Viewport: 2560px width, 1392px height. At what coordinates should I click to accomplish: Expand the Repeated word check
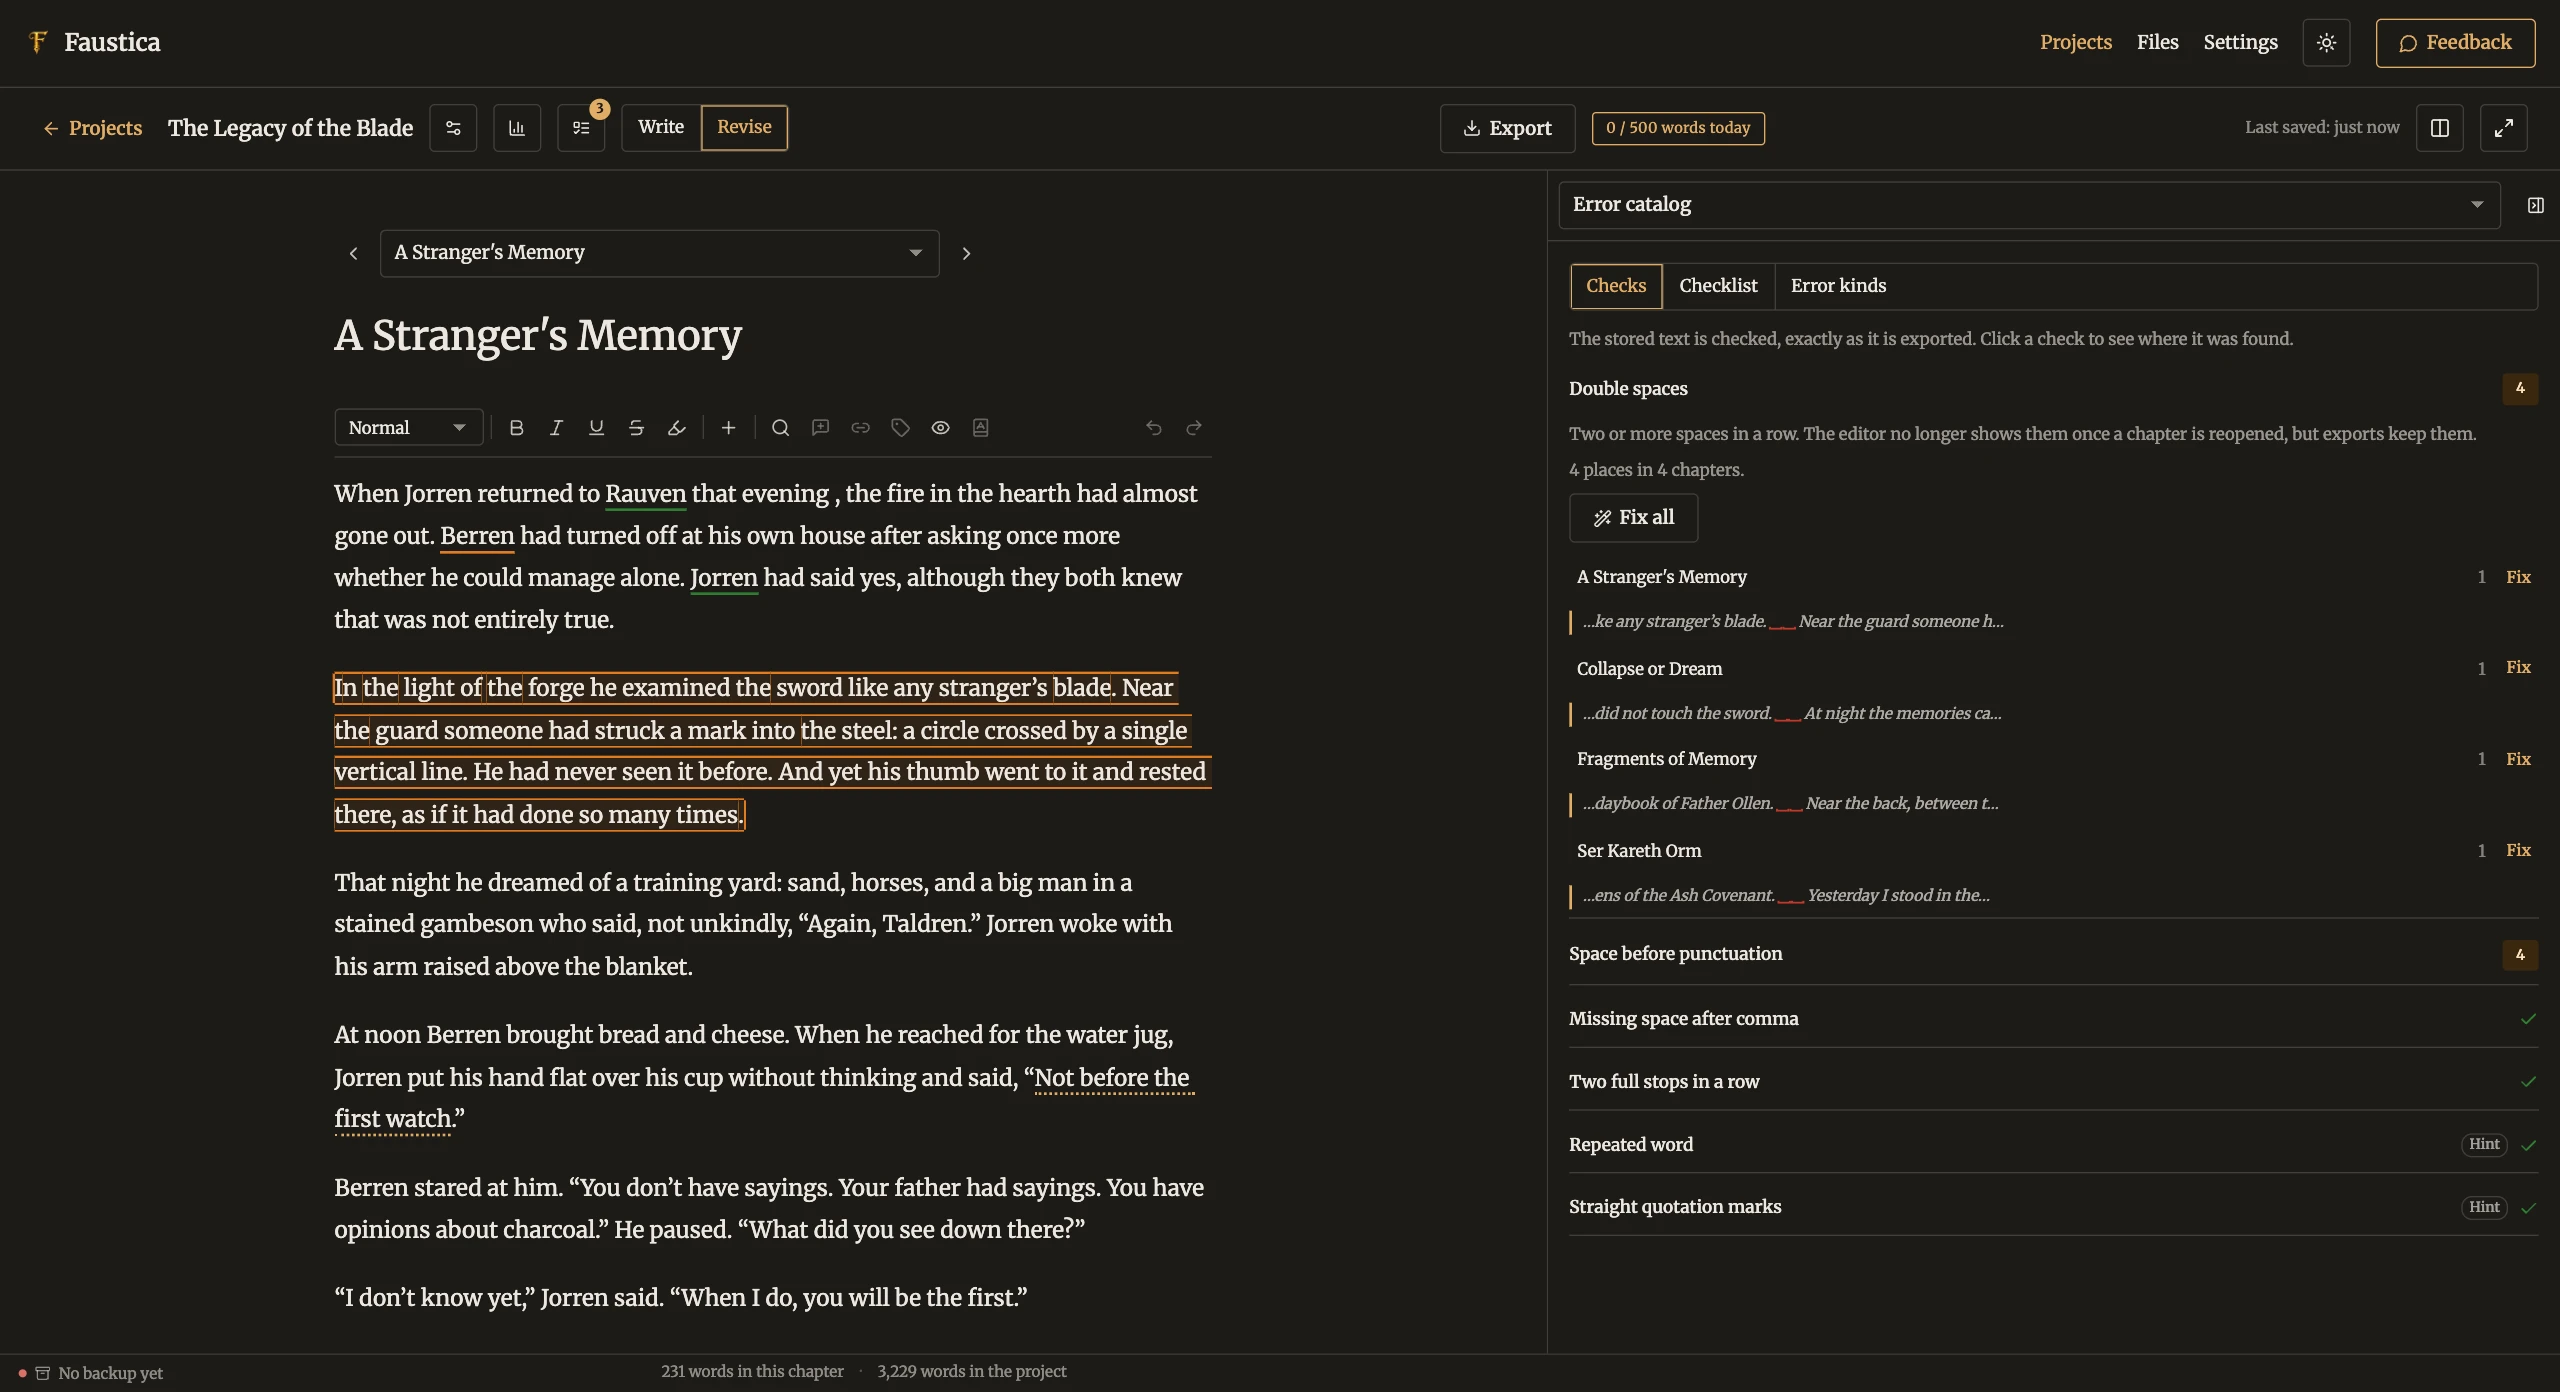point(2053,1144)
